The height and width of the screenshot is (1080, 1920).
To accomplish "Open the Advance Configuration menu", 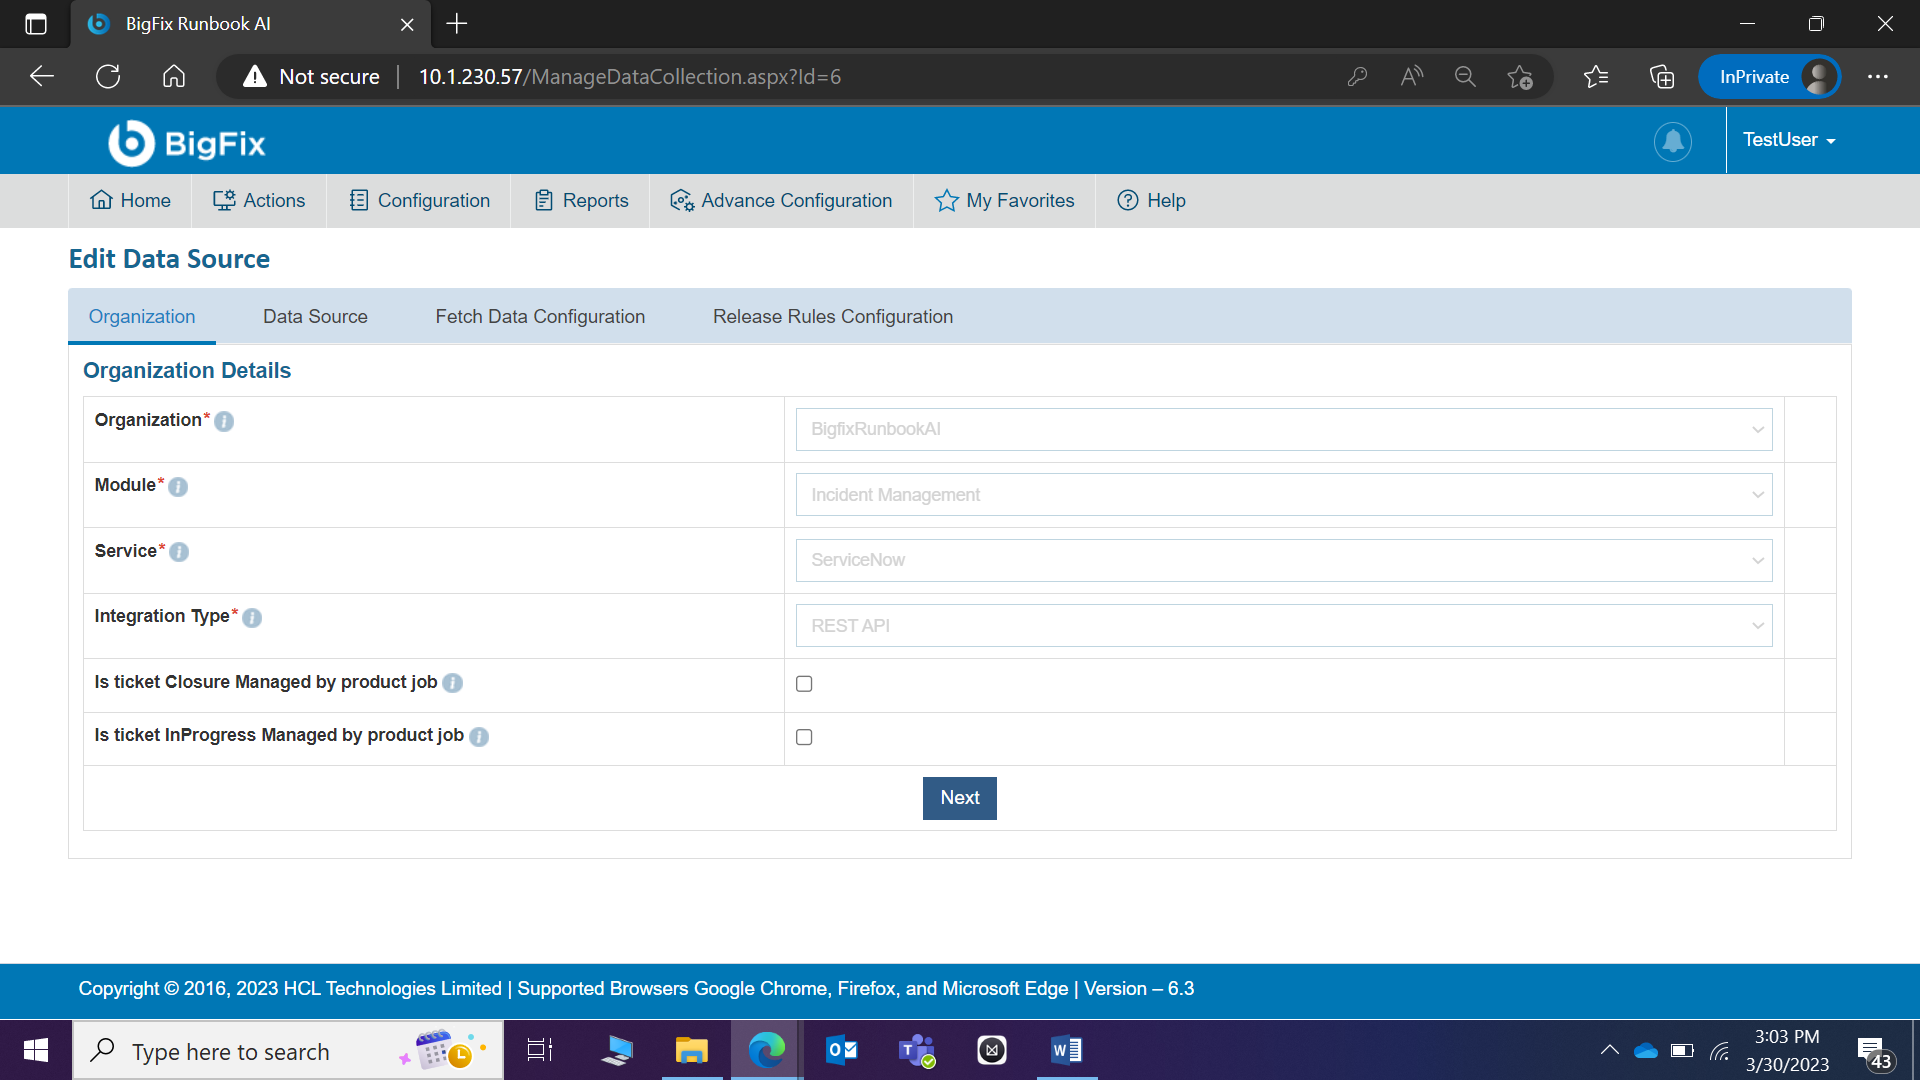I will point(781,201).
